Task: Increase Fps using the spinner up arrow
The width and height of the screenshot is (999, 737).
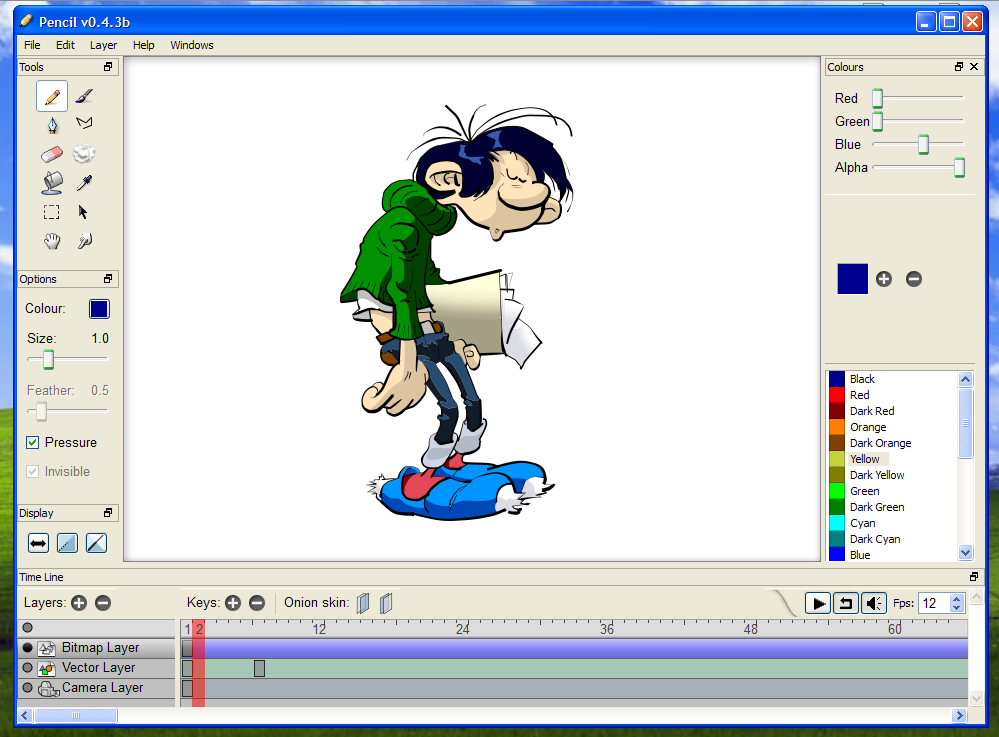Action: [x=957, y=598]
